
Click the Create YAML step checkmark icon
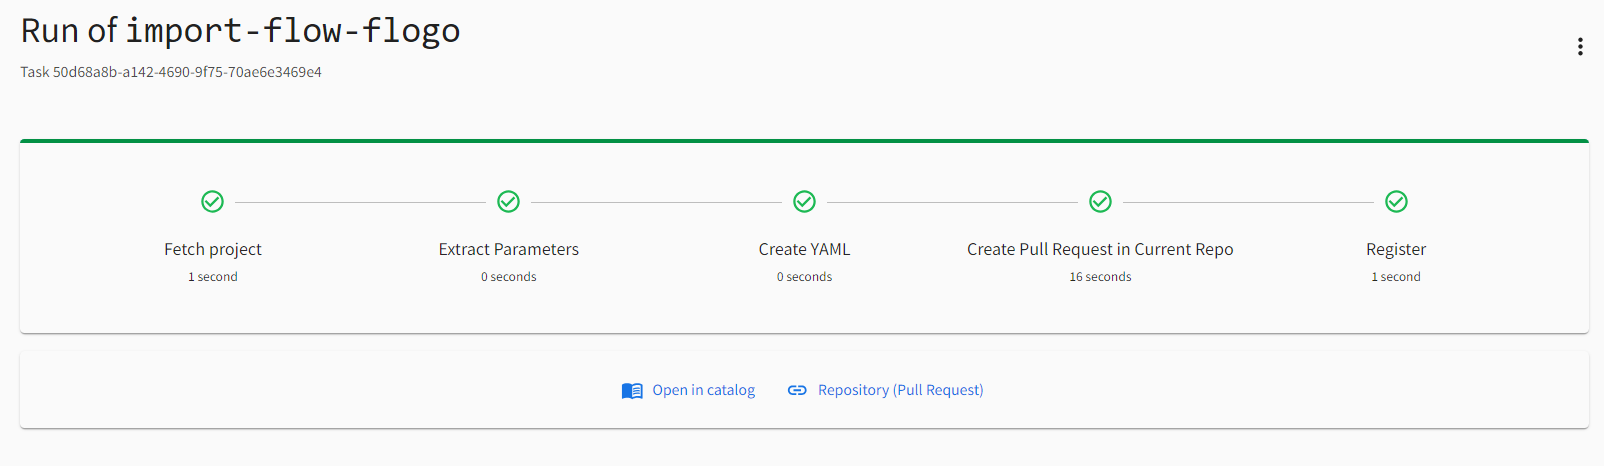(x=804, y=202)
